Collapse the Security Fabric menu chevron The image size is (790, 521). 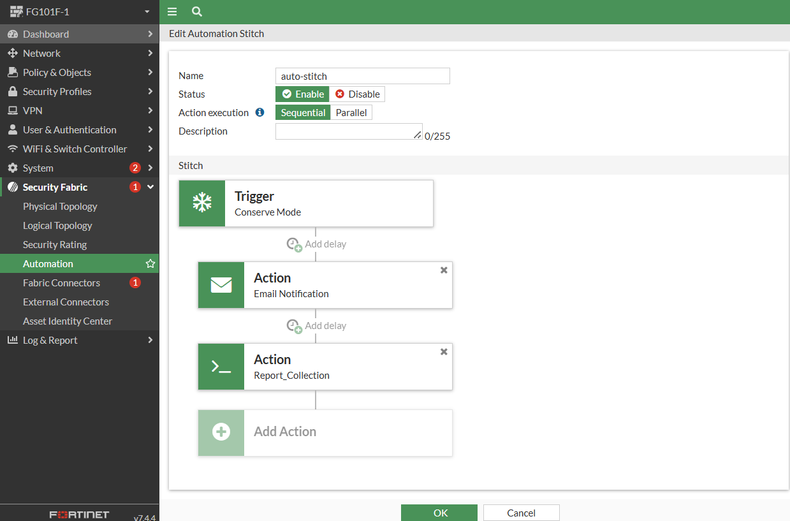pos(150,187)
